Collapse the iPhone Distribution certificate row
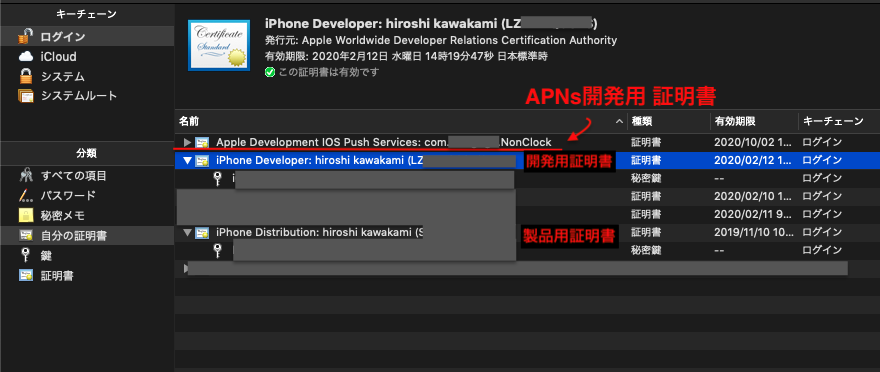880x372 pixels. click(x=187, y=232)
